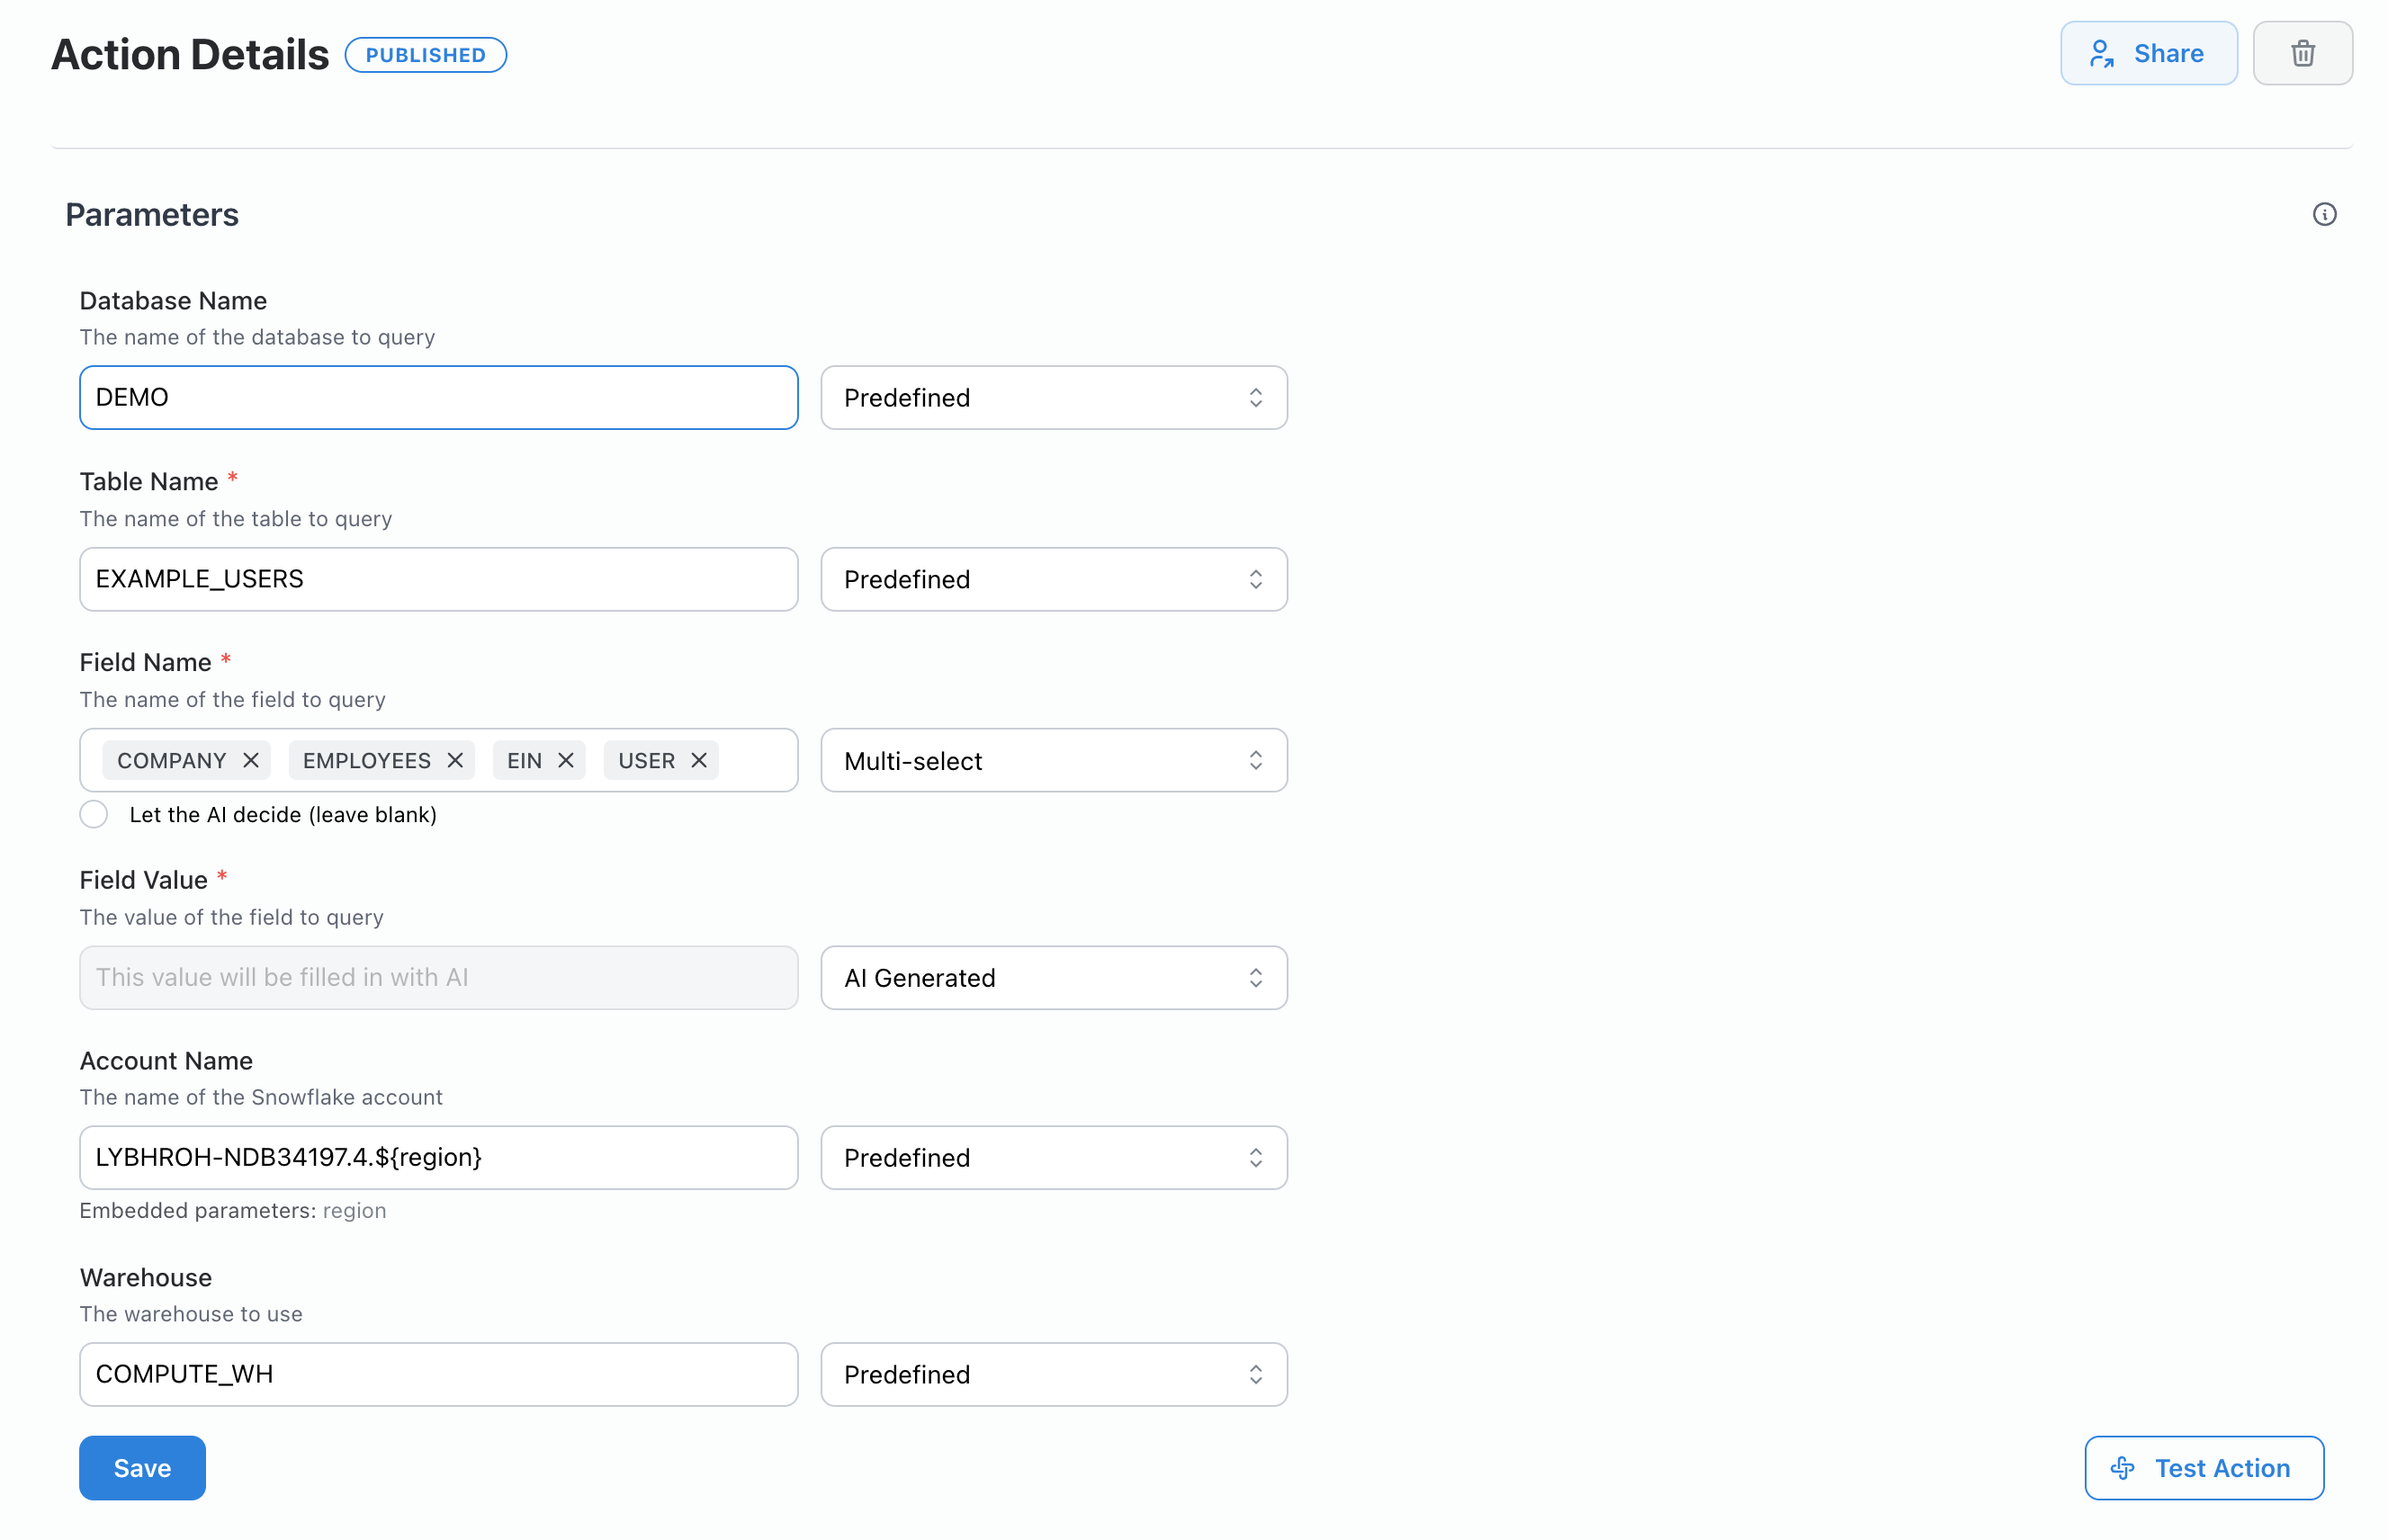Remove the EIN tag via X icon
This screenshot has width=2388, height=1540.
click(566, 760)
